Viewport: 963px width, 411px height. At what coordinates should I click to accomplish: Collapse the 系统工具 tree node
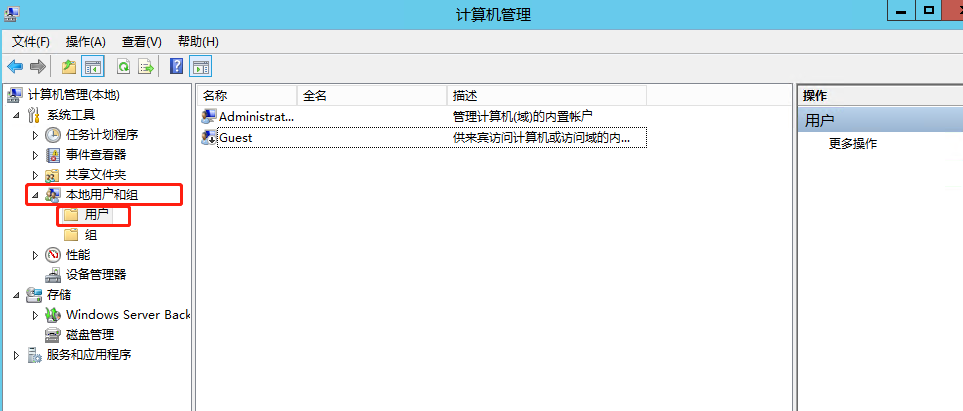[17, 115]
